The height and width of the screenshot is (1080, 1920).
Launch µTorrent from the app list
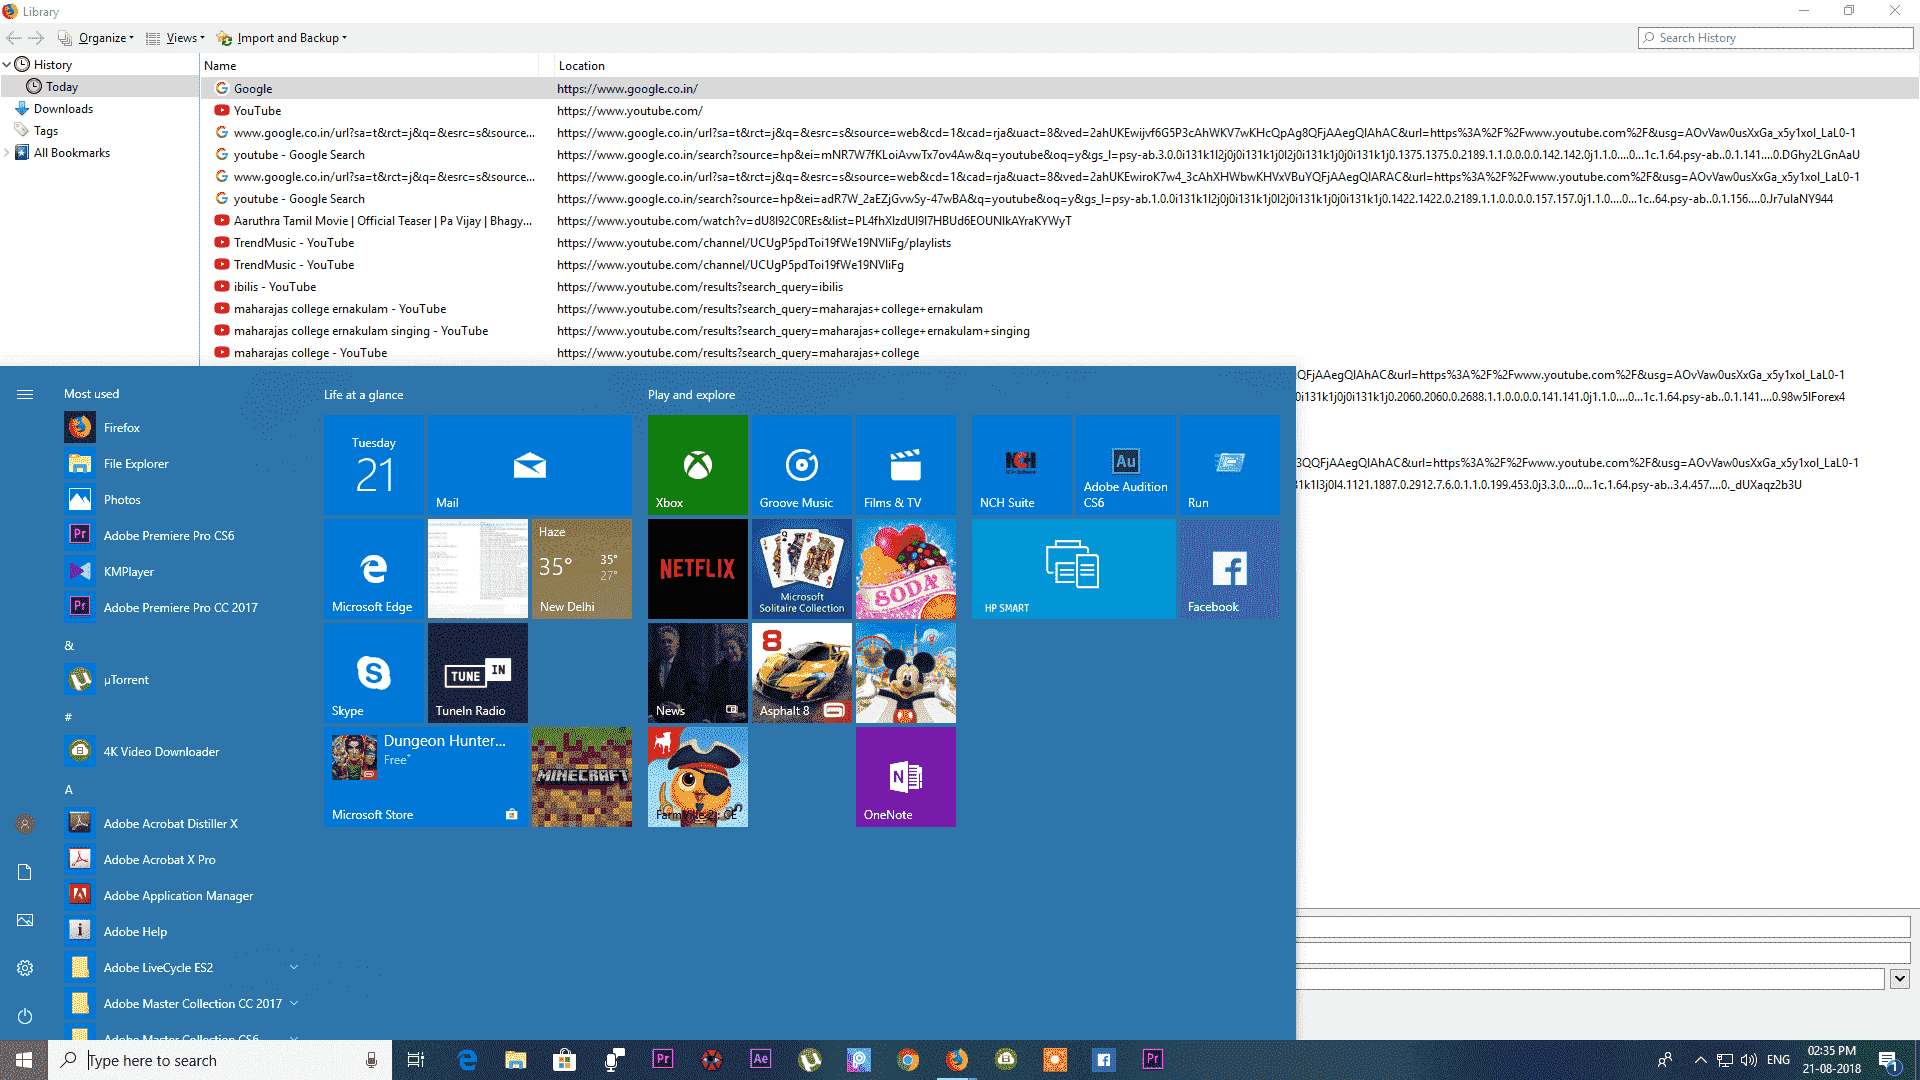point(180,680)
